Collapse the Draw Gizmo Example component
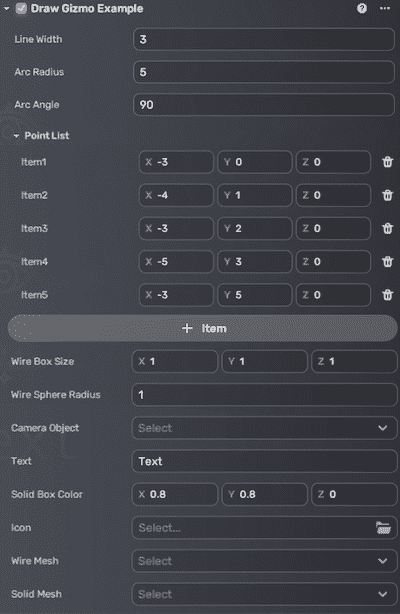400x614 pixels. (7, 8)
